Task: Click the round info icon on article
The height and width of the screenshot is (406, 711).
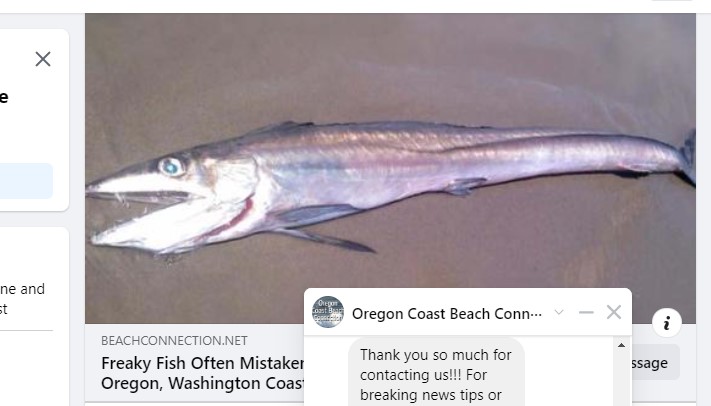Action: point(667,323)
